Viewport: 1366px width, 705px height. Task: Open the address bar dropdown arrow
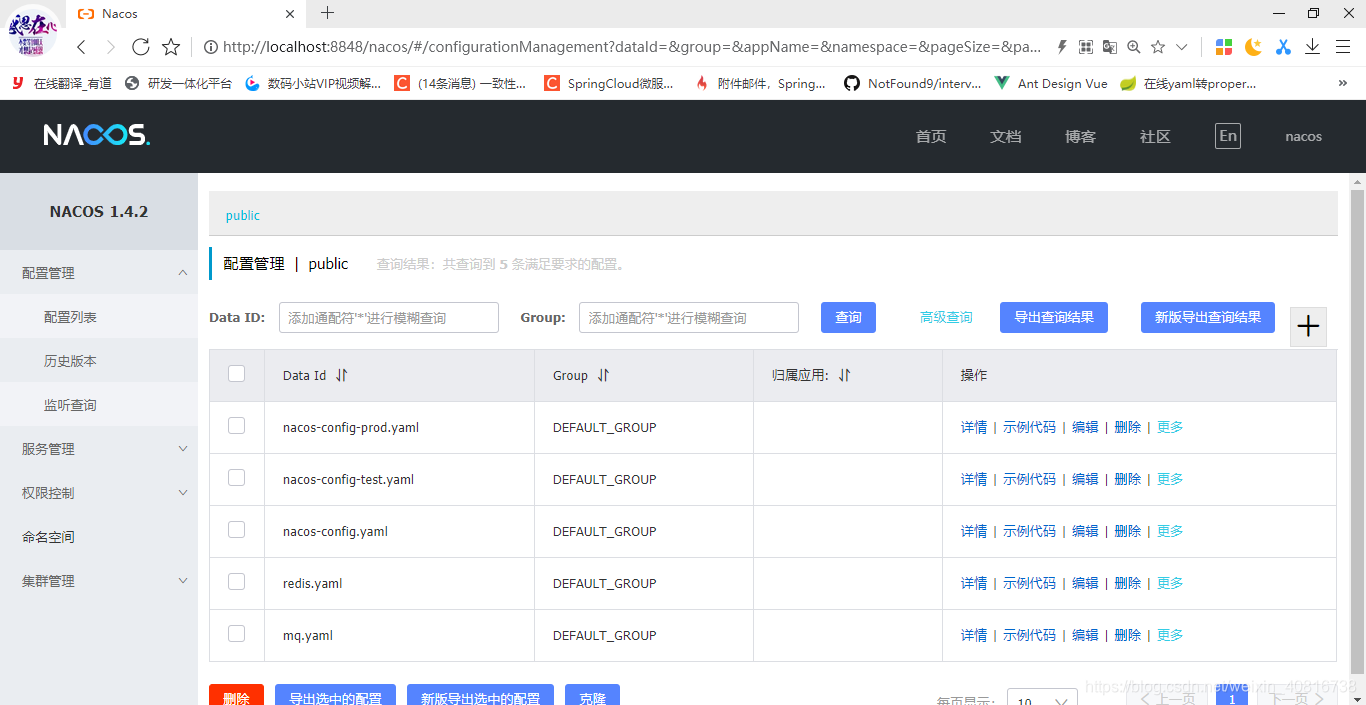click(1182, 47)
